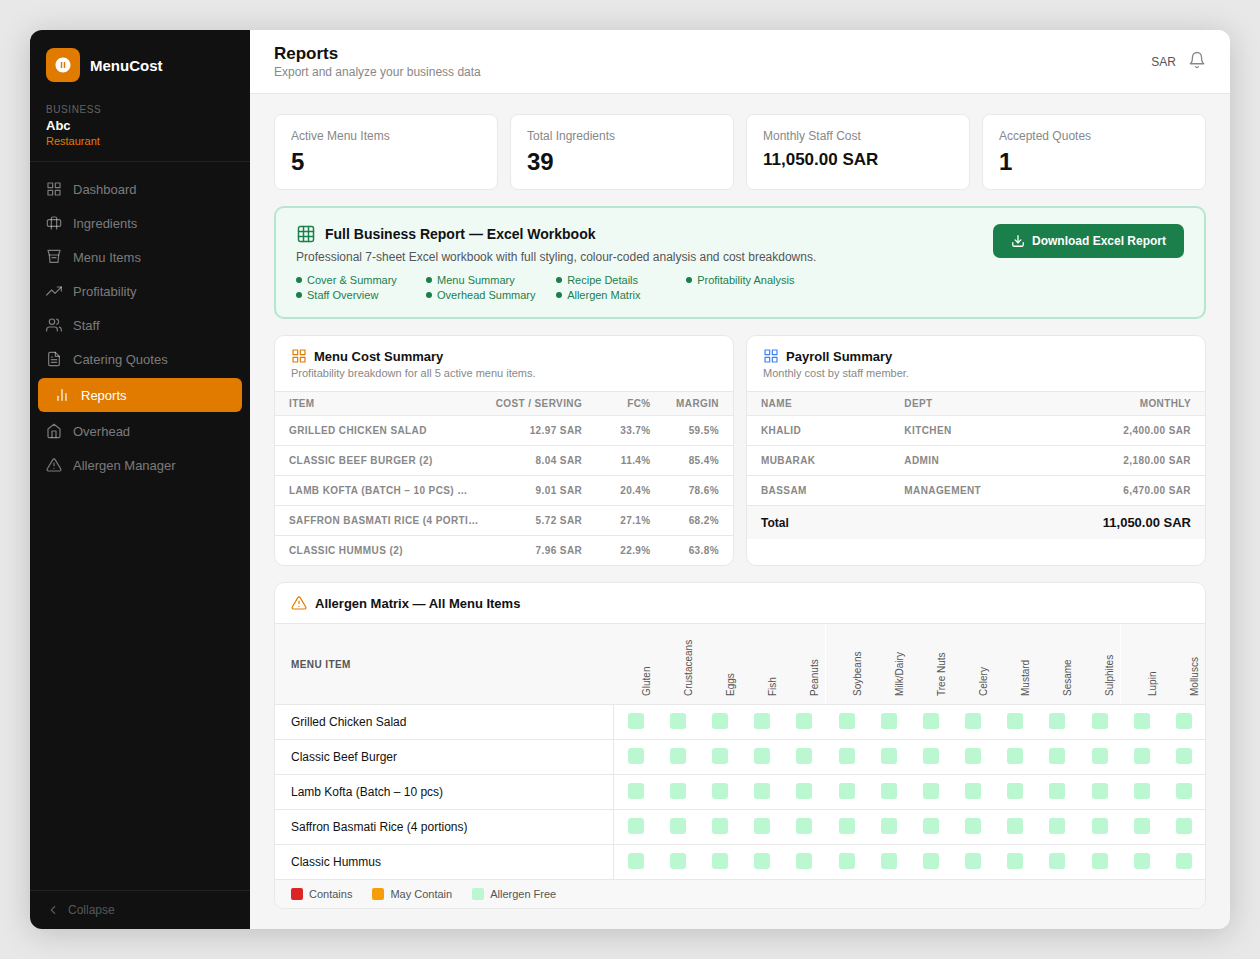Screen dimensions: 1260x959
Task: Open the Menu Items page
Action: pyautogui.click(x=140, y=257)
